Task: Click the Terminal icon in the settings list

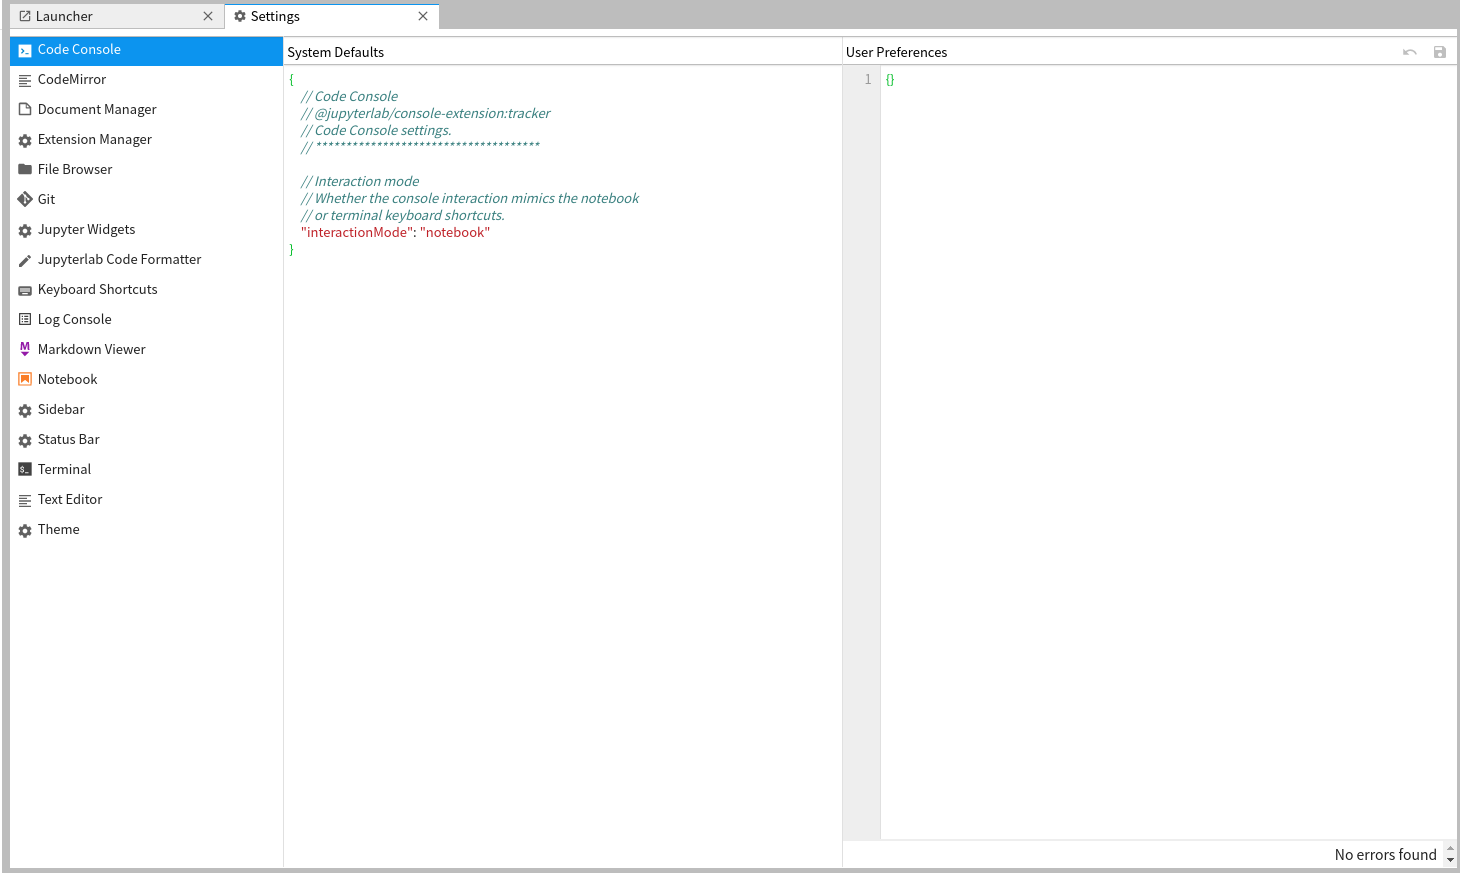Action: coord(25,470)
